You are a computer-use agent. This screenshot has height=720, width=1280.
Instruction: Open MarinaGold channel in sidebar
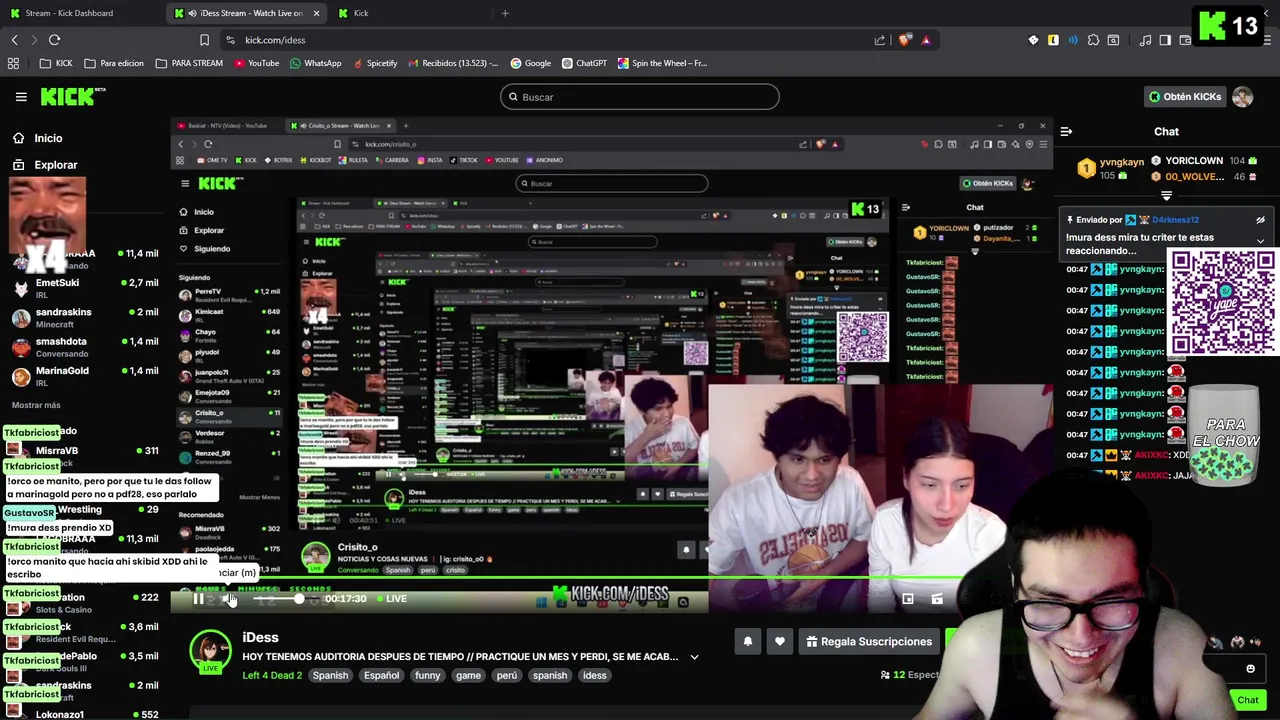[x=85, y=376]
